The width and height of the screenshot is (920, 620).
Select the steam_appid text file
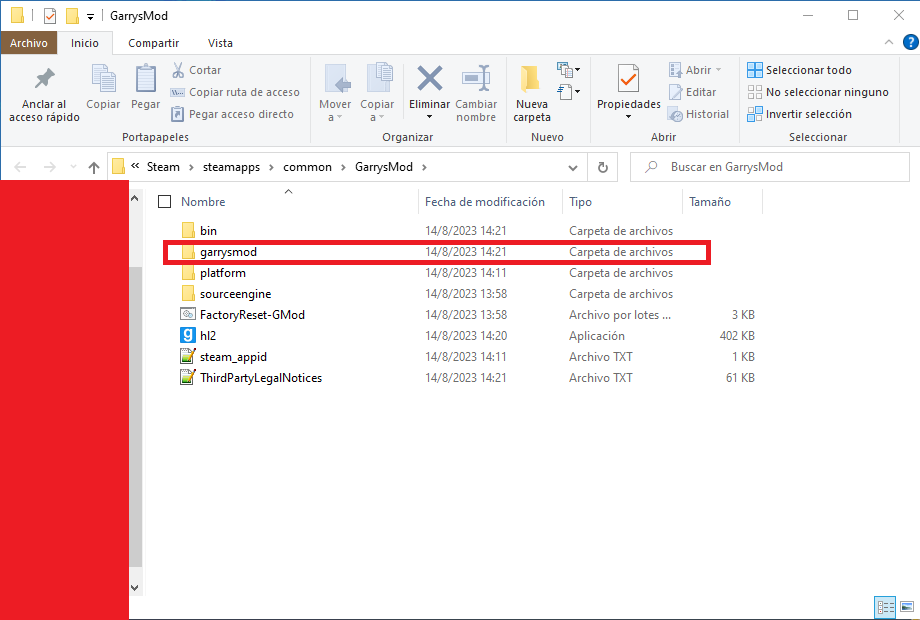click(x=233, y=357)
